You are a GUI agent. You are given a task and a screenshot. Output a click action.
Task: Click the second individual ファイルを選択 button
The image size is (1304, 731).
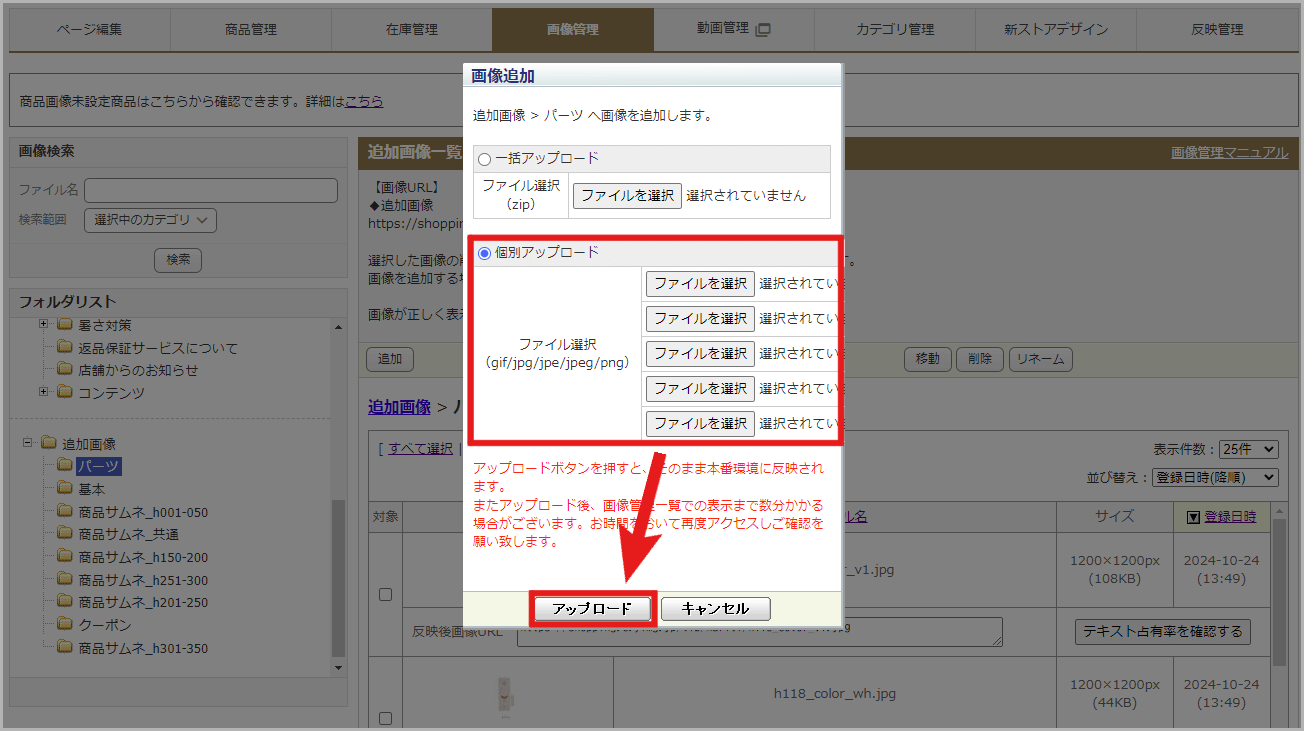click(x=700, y=319)
